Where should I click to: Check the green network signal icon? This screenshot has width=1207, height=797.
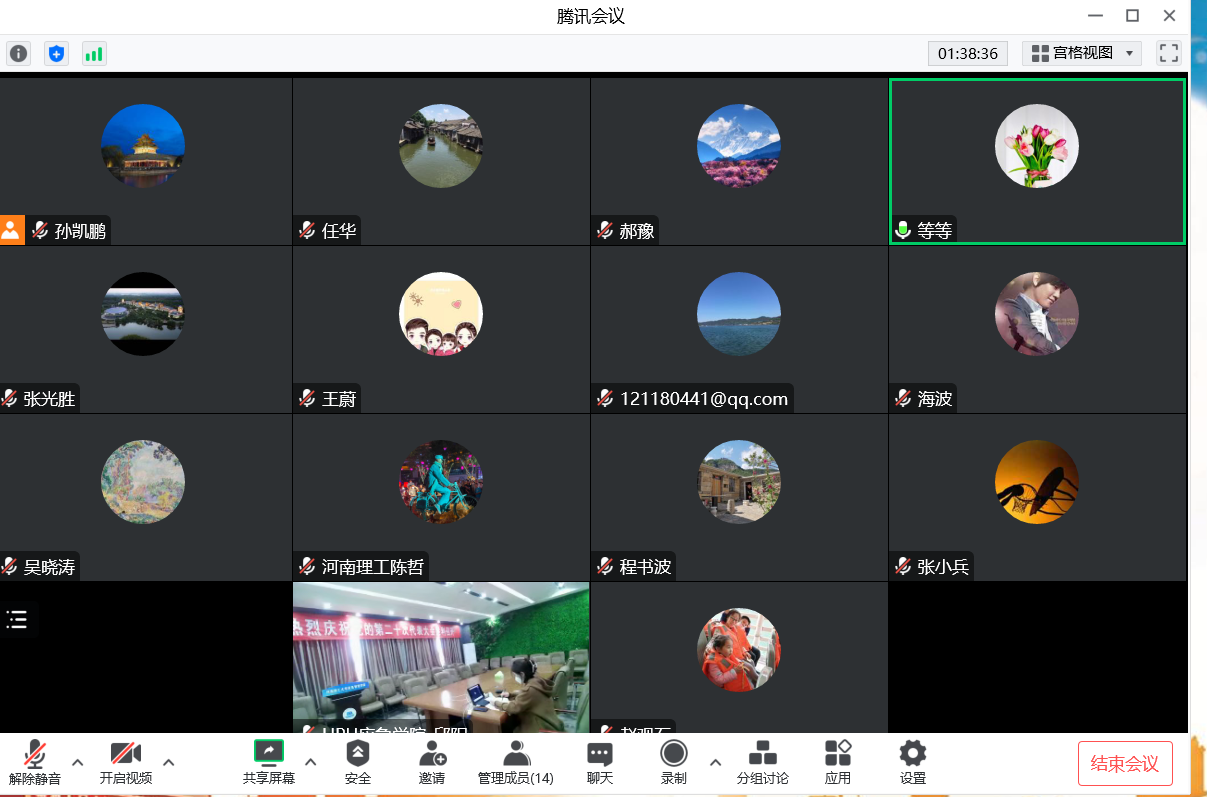94,53
